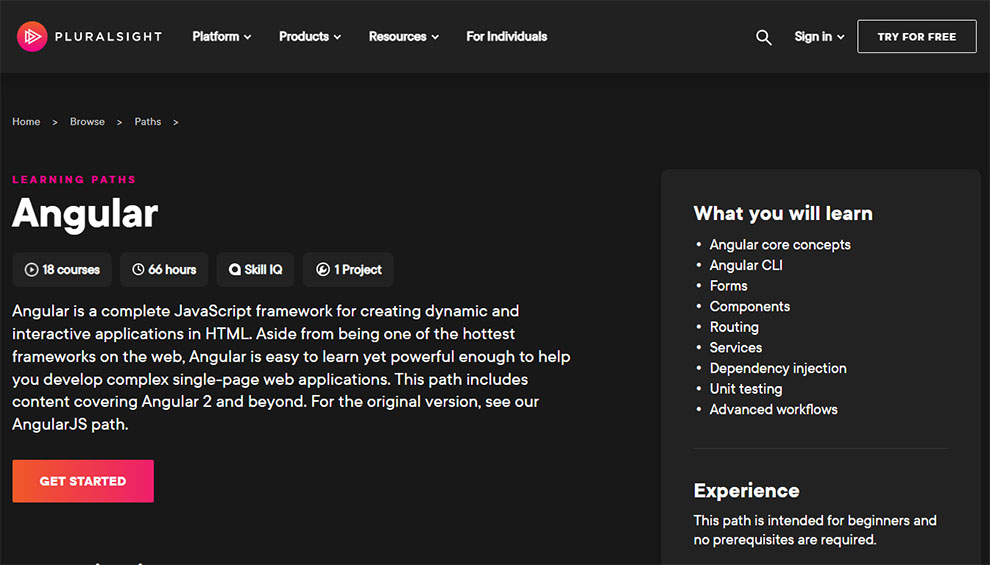
Task: Click the Services list item
Action: click(736, 348)
